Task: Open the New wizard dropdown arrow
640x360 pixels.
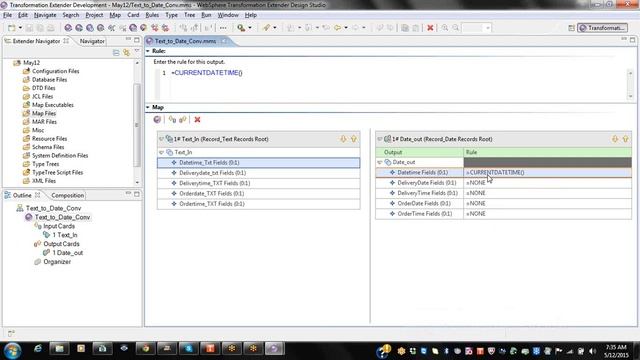Action: pos(20,28)
